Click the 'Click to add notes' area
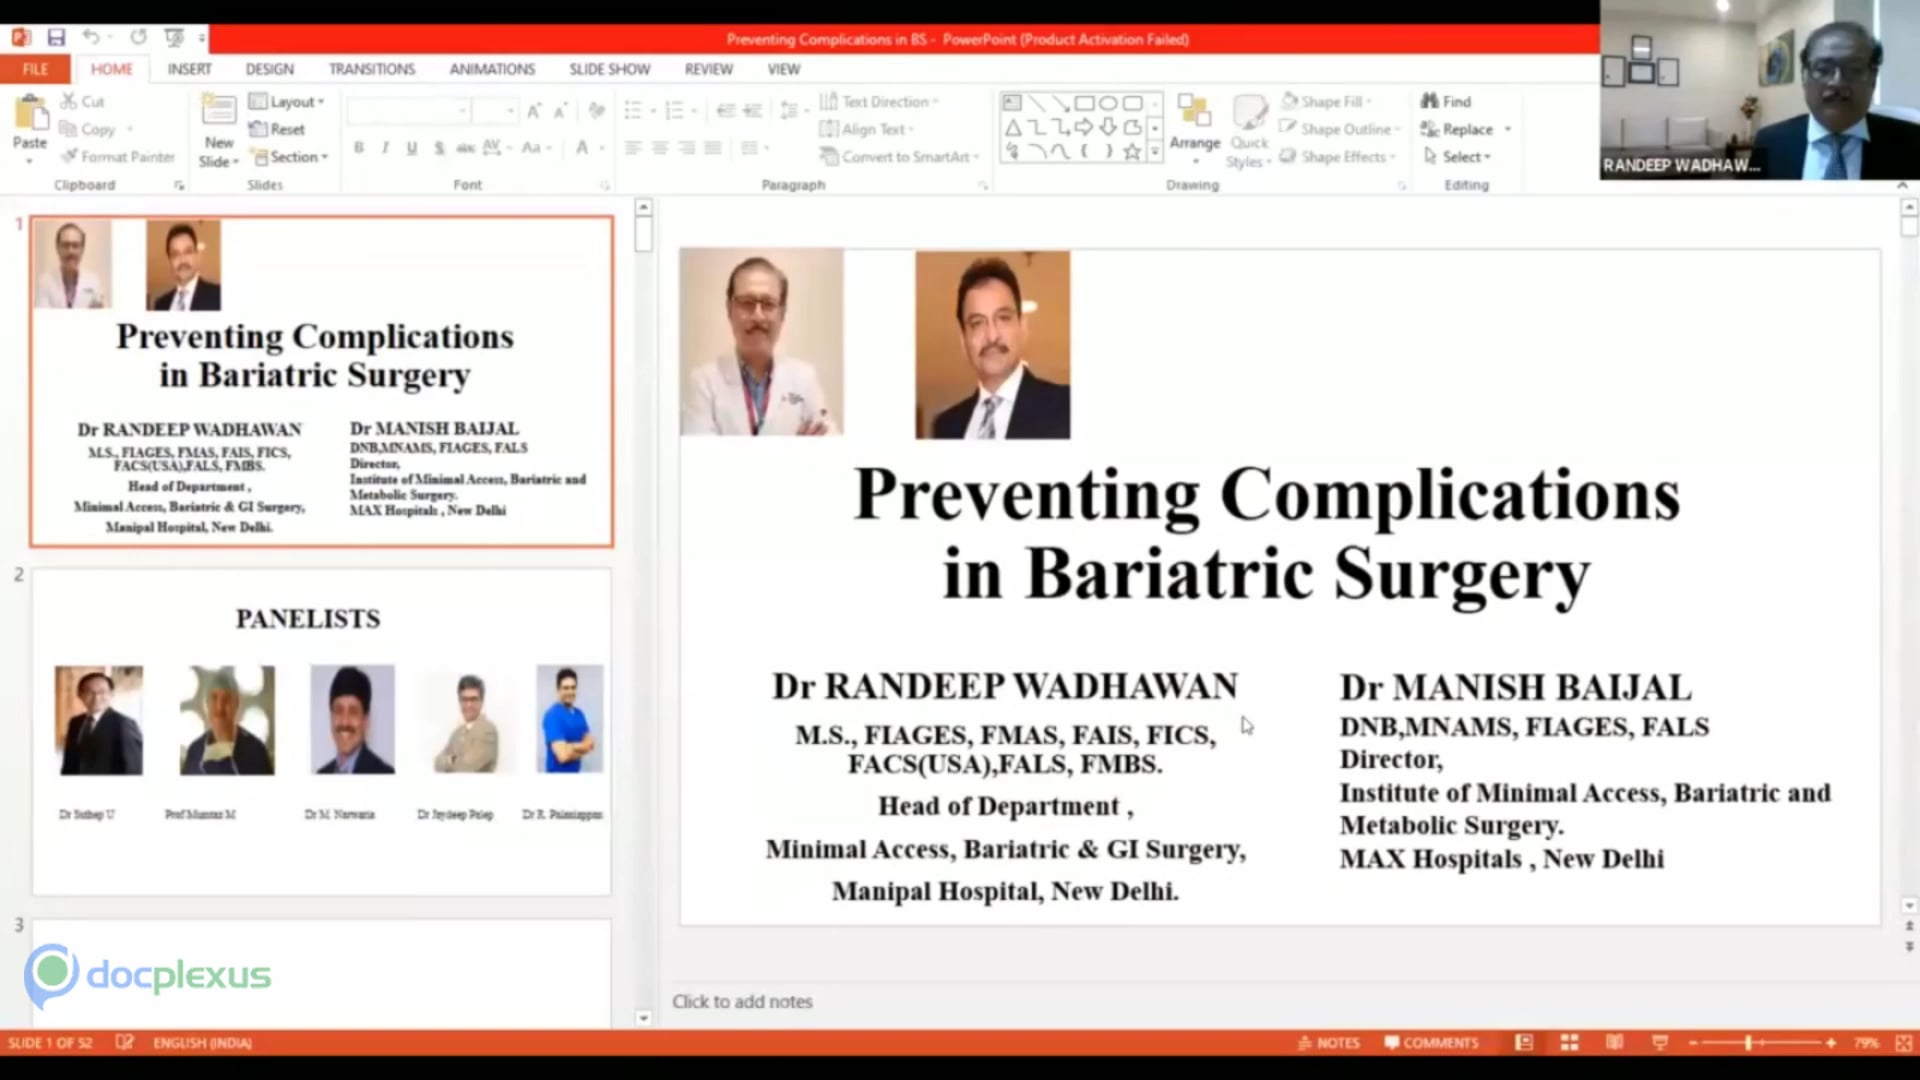This screenshot has width=1920, height=1080. [742, 1001]
